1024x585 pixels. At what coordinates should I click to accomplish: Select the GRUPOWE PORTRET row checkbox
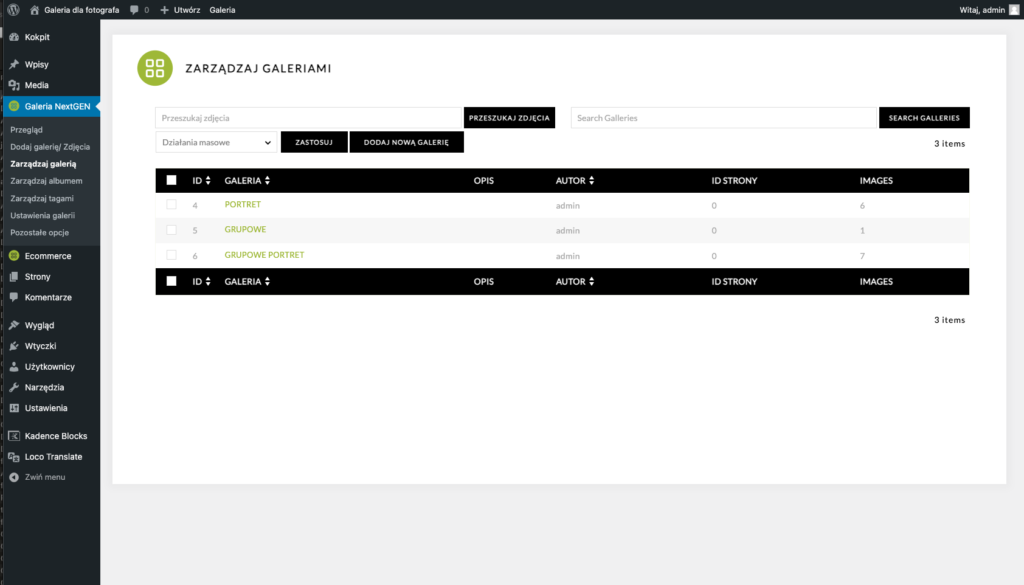pyautogui.click(x=171, y=255)
